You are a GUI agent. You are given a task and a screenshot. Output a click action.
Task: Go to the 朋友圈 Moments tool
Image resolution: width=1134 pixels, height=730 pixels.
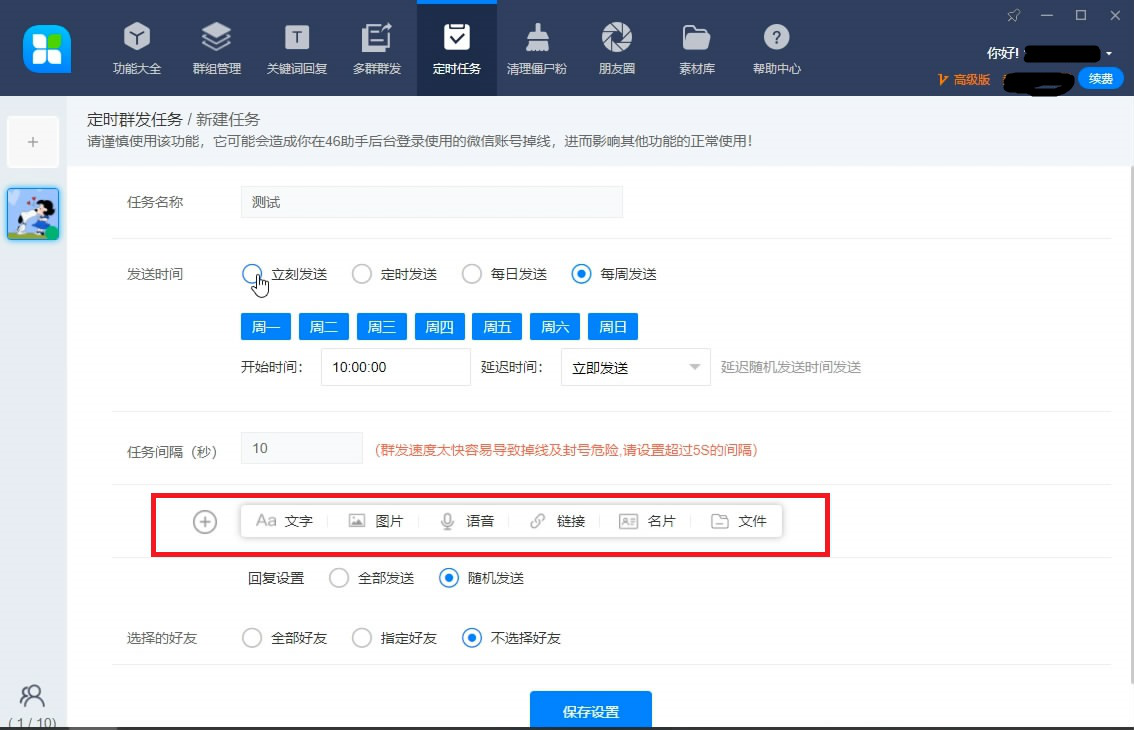616,47
